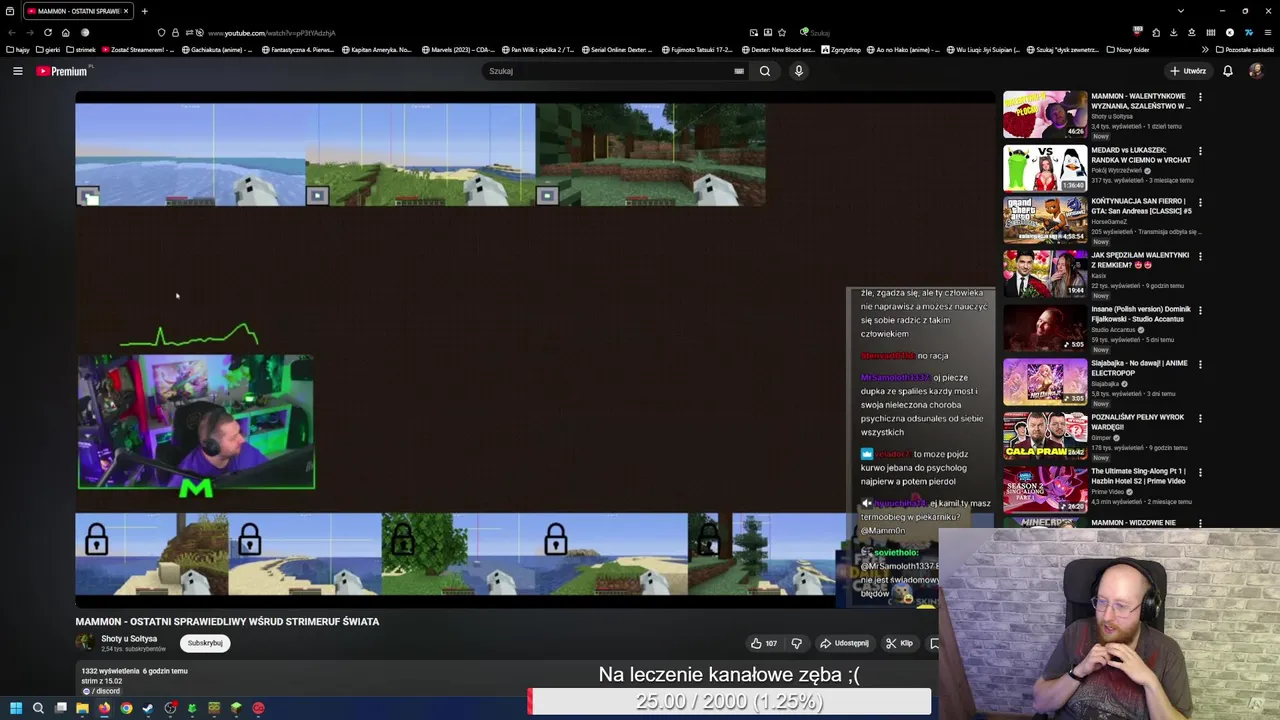Viewport: 1280px width, 720px height.
Task: Open options menu for MEDARD vs ŁUKASZEK video
Action: (1200, 151)
